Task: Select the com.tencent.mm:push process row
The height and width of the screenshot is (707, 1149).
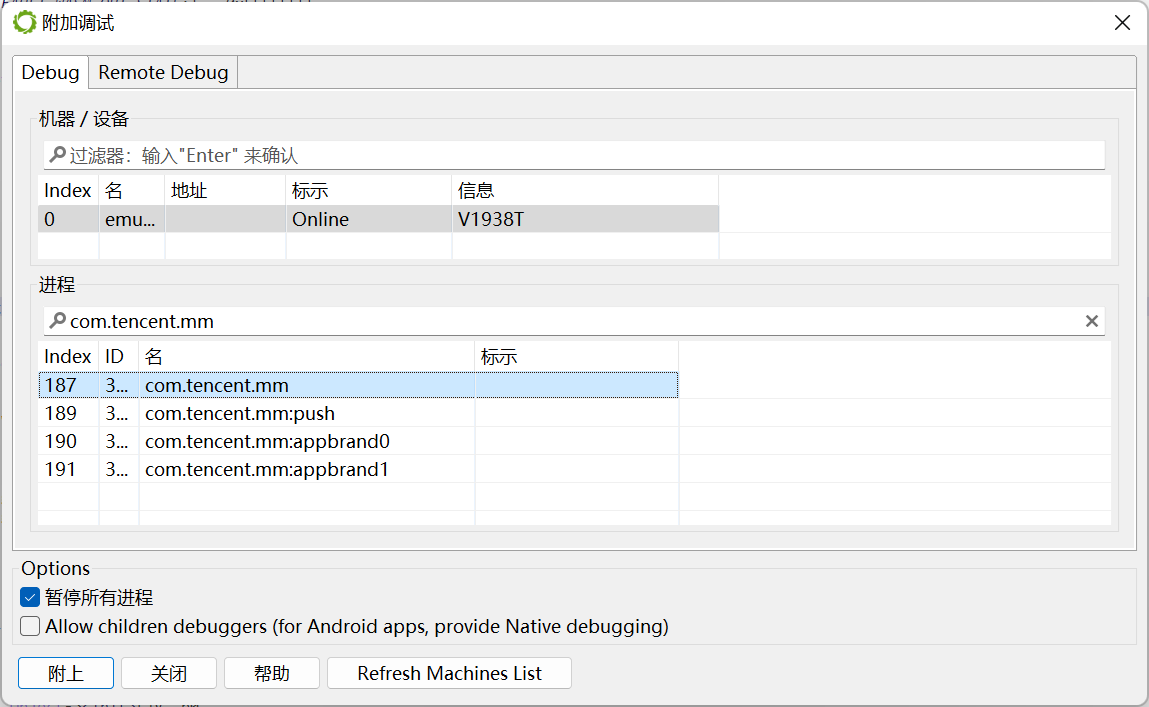Action: coord(358,413)
